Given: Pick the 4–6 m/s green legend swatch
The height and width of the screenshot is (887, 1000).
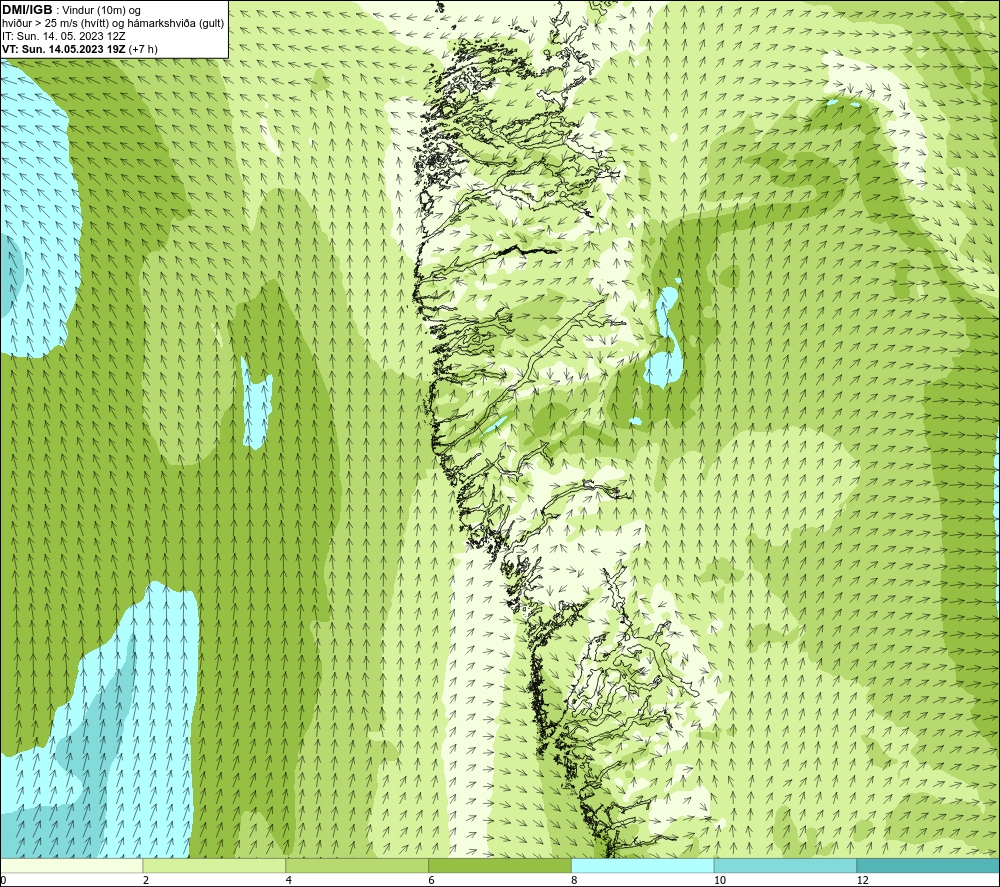Looking at the screenshot, I should point(357,865).
